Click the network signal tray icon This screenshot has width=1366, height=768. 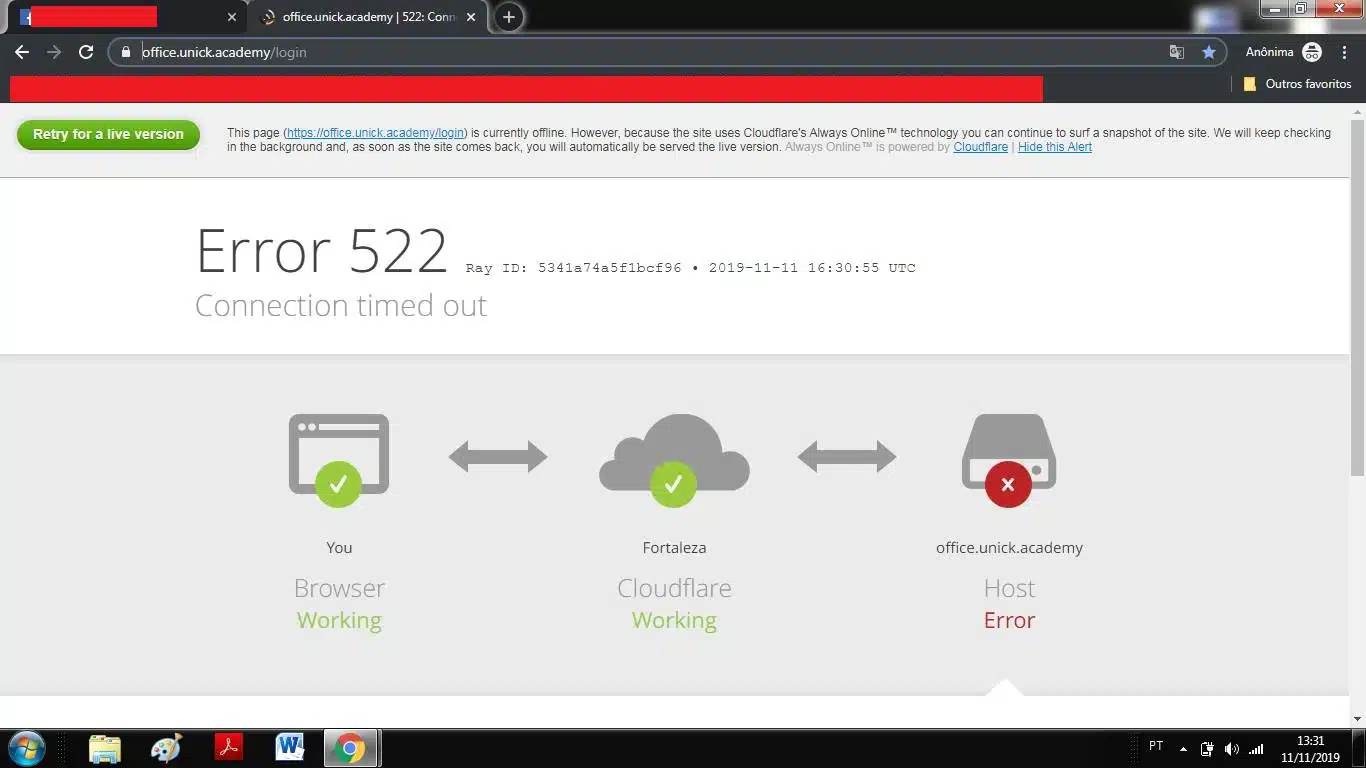[1257, 749]
